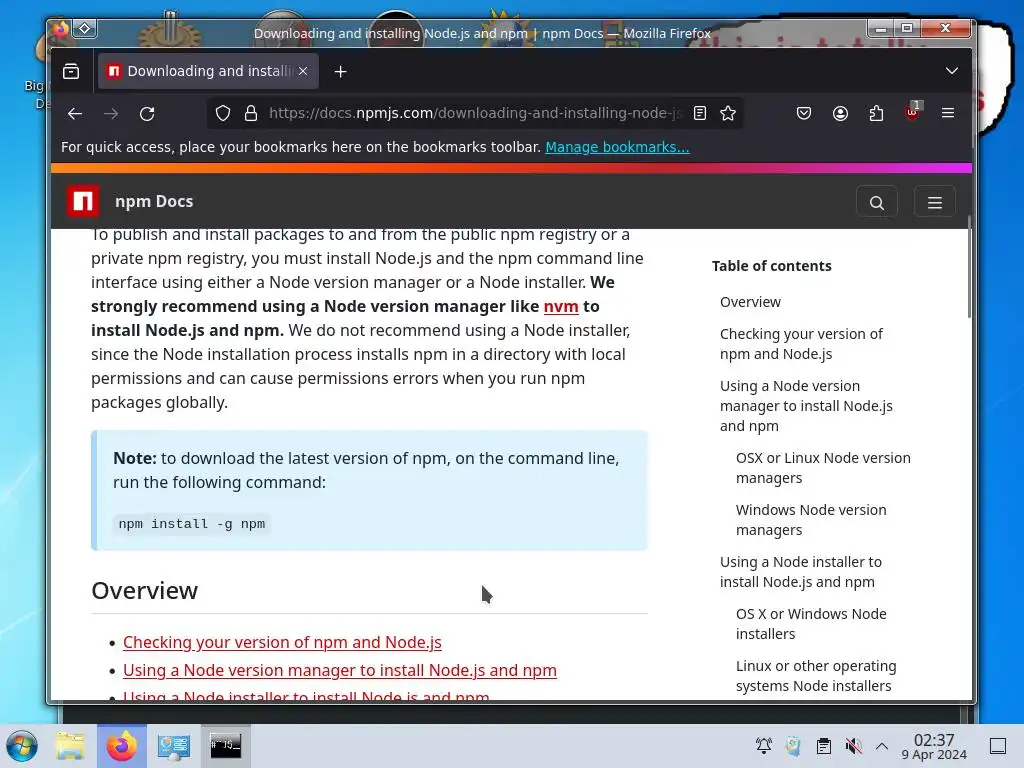Open Windows Node version managers TOC entry
Viewport: 1024px width, 768px height.
click(811, 520)
